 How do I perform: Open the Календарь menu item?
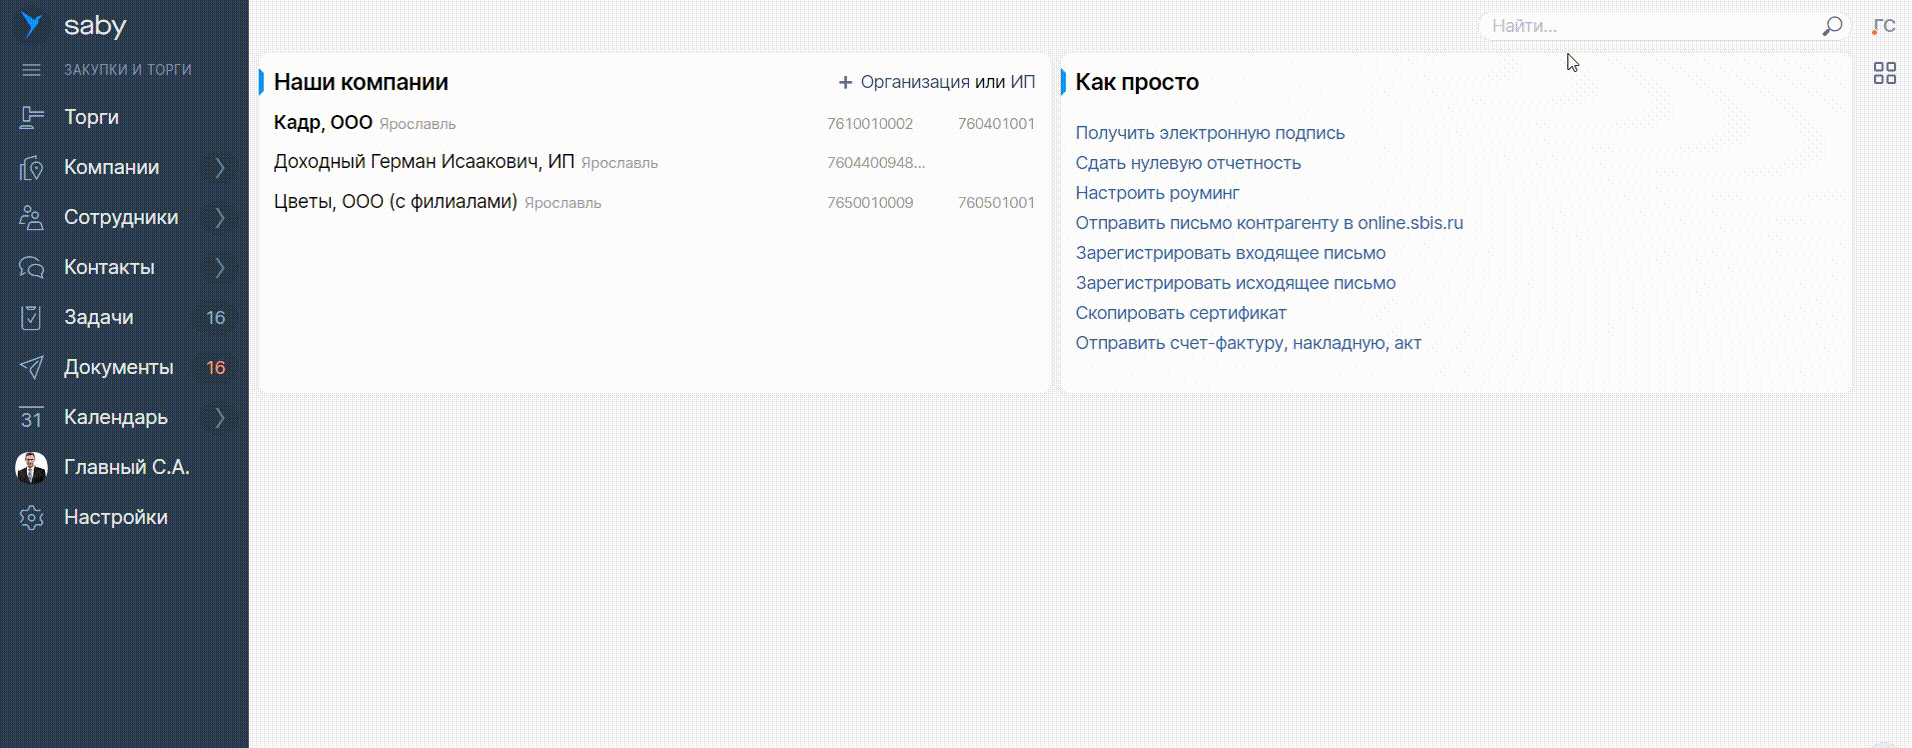point(115,418)
